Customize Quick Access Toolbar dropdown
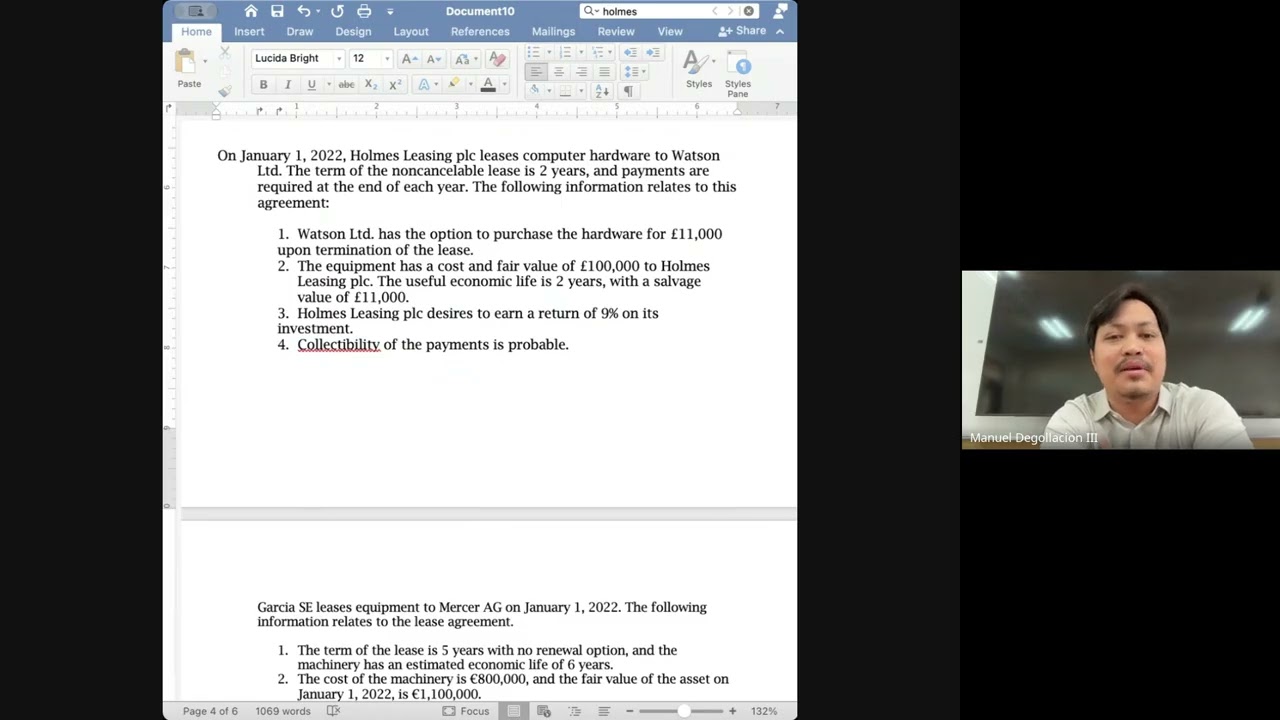This screenshot has height=720, width=1280. 390,11
